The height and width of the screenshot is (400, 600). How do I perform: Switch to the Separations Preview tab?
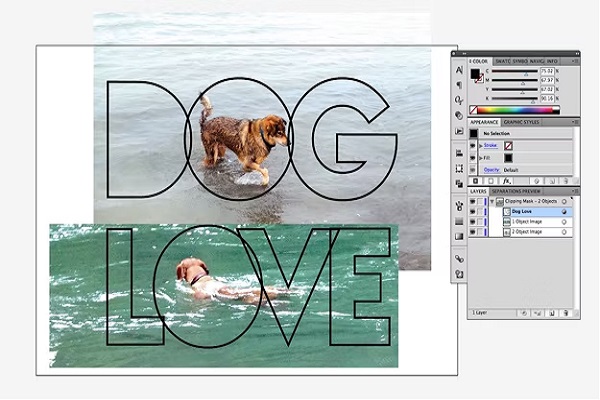tap(516, 191)
